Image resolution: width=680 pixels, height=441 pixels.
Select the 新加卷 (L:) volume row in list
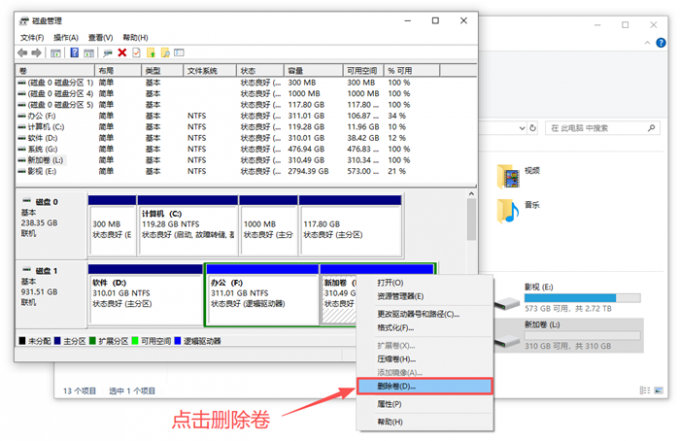click(x=246, y=160)
